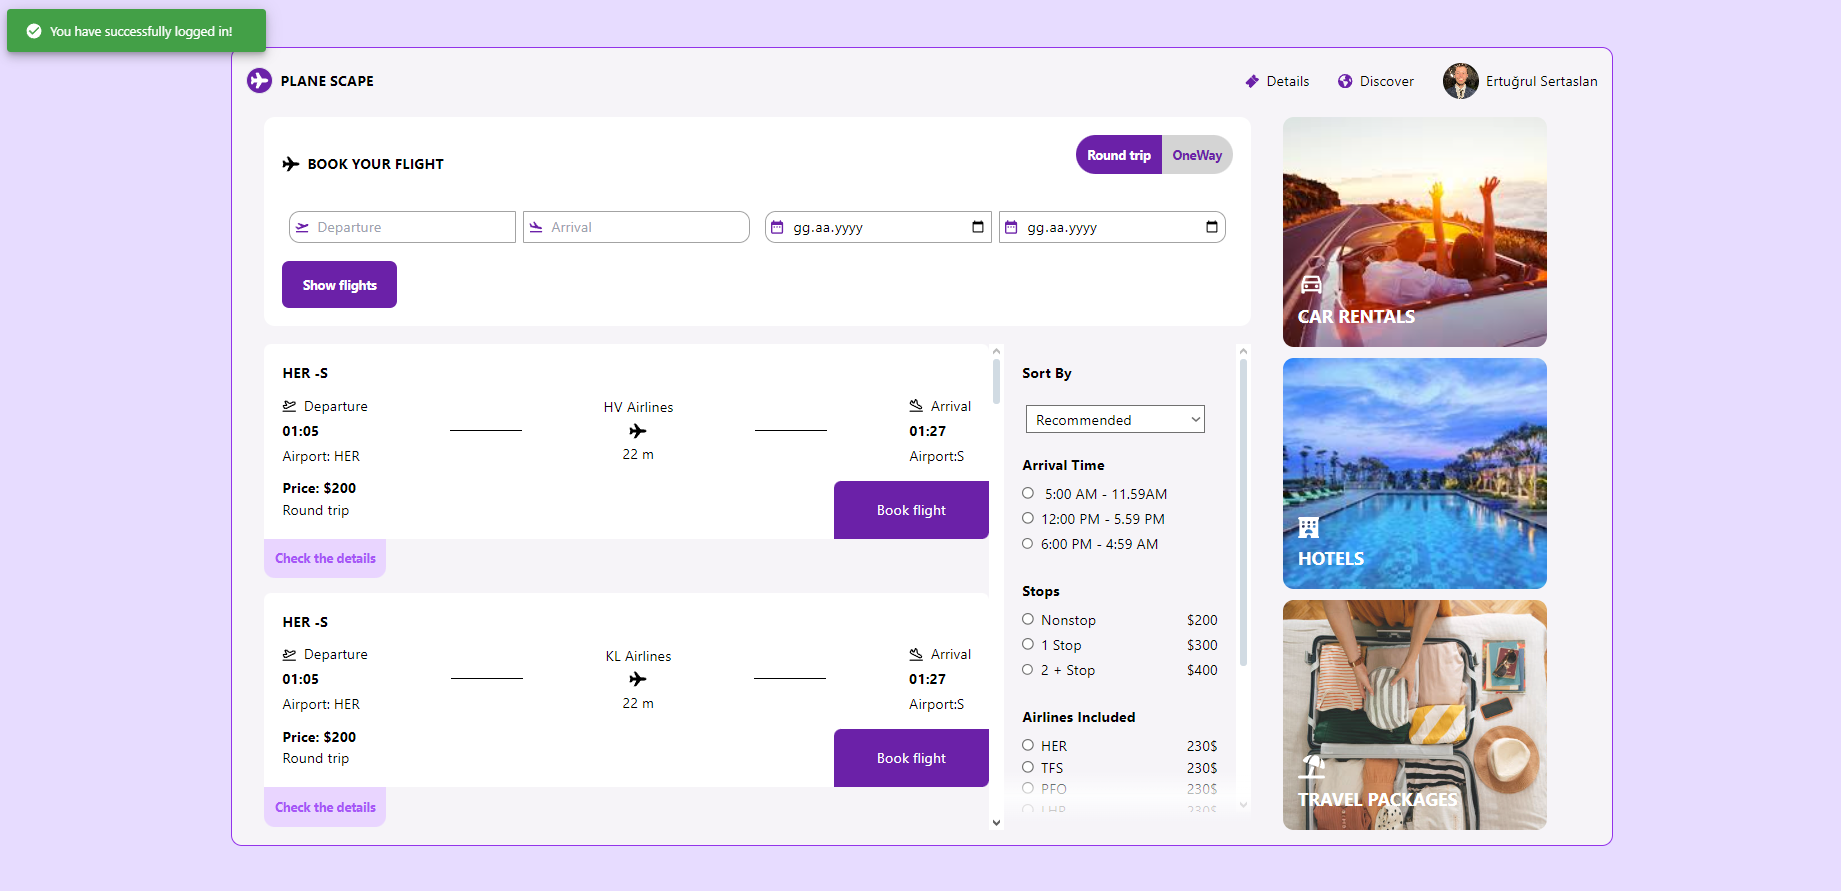The width and height of the screenshot is (1841, 891).
Task: Check the details of HV Airlines flight
Action: [x=325, y=558]
